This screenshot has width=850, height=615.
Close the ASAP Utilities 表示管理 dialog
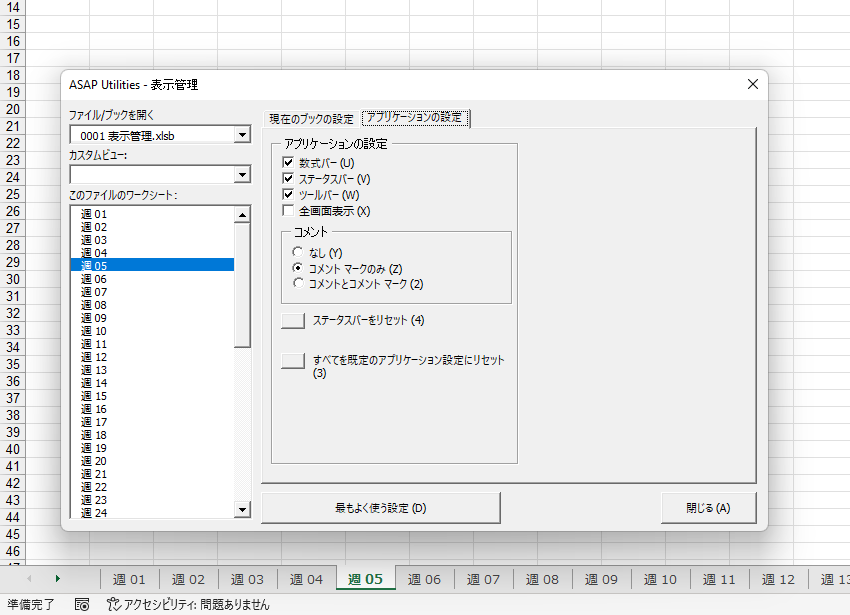pos(753,84)
